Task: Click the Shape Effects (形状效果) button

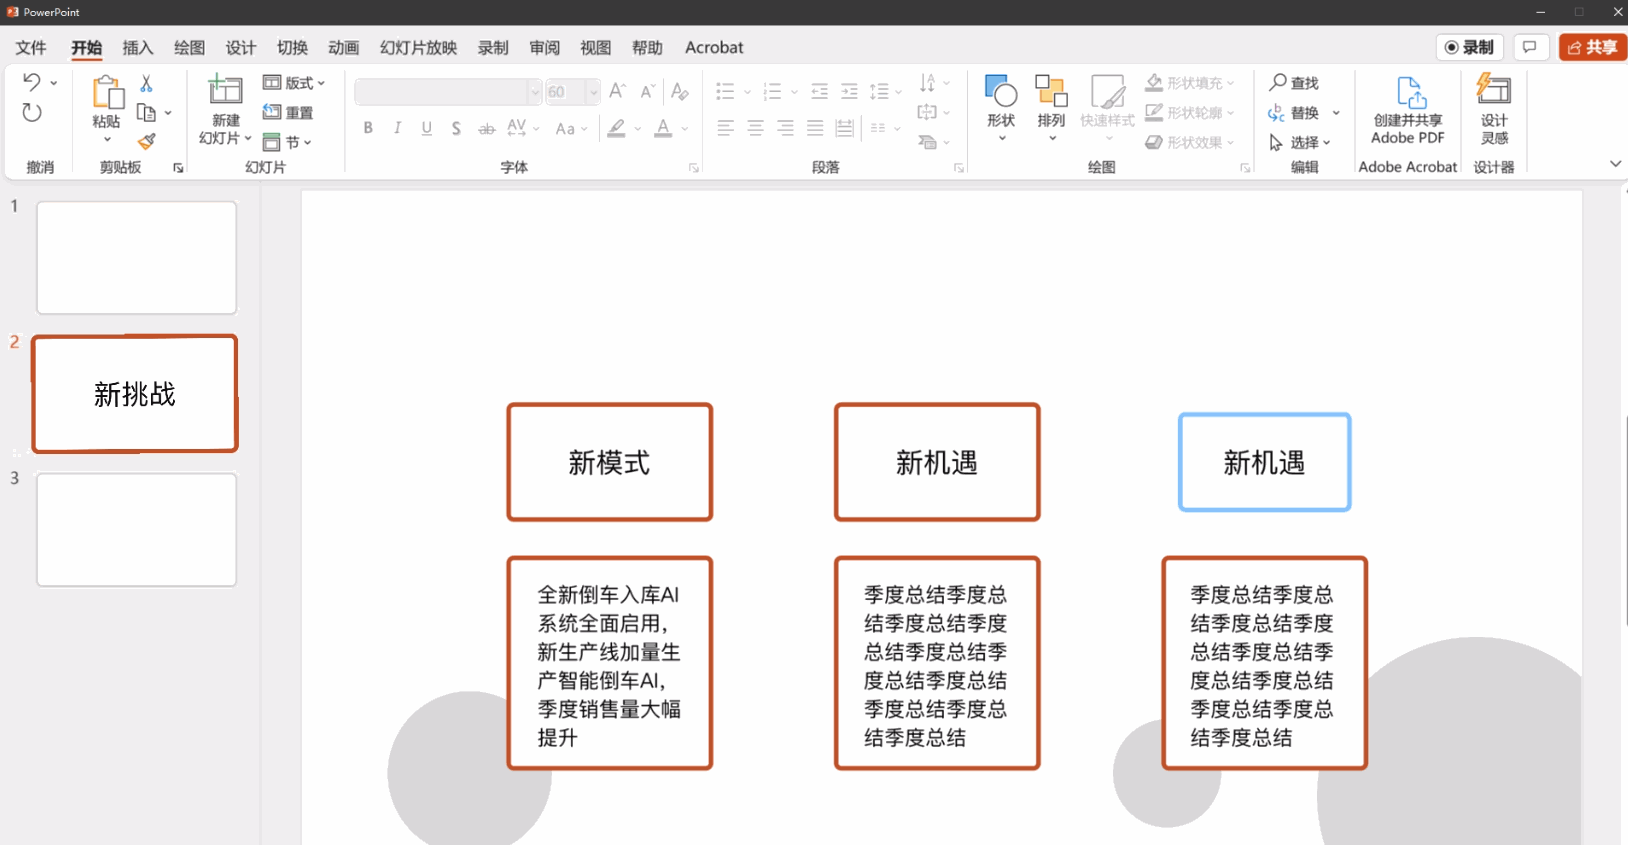Action: [x=1190, y=143]
